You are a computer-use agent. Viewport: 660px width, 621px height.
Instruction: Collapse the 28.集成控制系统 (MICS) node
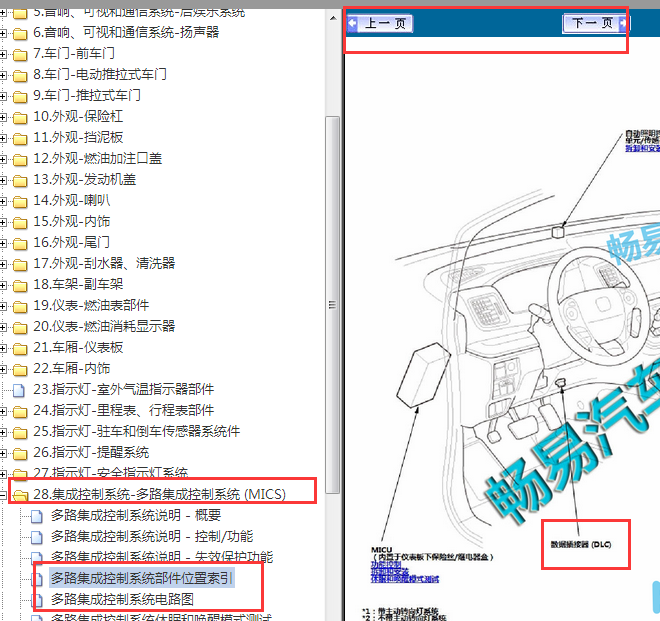click(x=3, y=495)
